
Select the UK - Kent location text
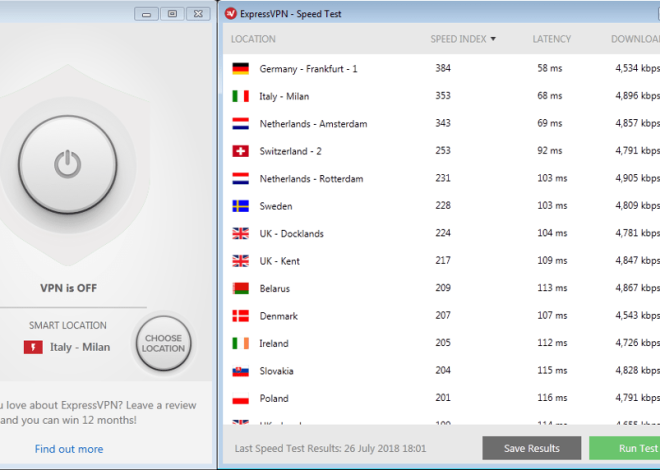[x=279, y=261]
